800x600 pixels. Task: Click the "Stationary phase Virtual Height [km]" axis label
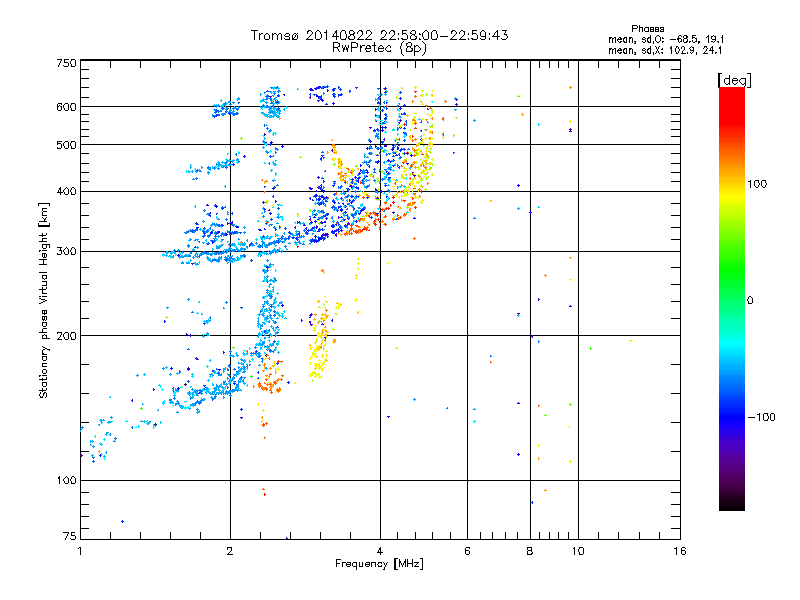coord(43,301)
